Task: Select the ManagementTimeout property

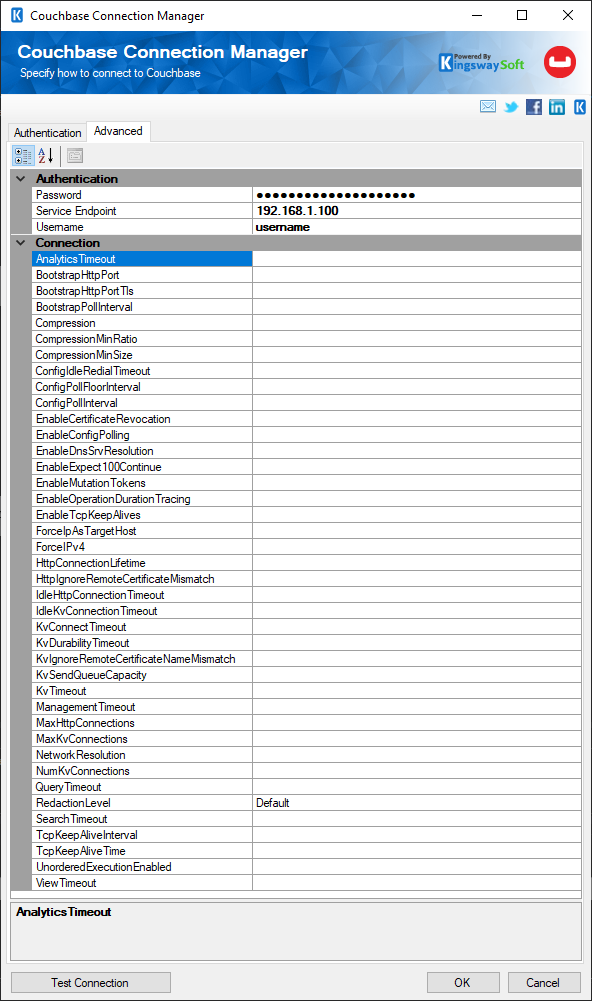Action: pos(142,707)
